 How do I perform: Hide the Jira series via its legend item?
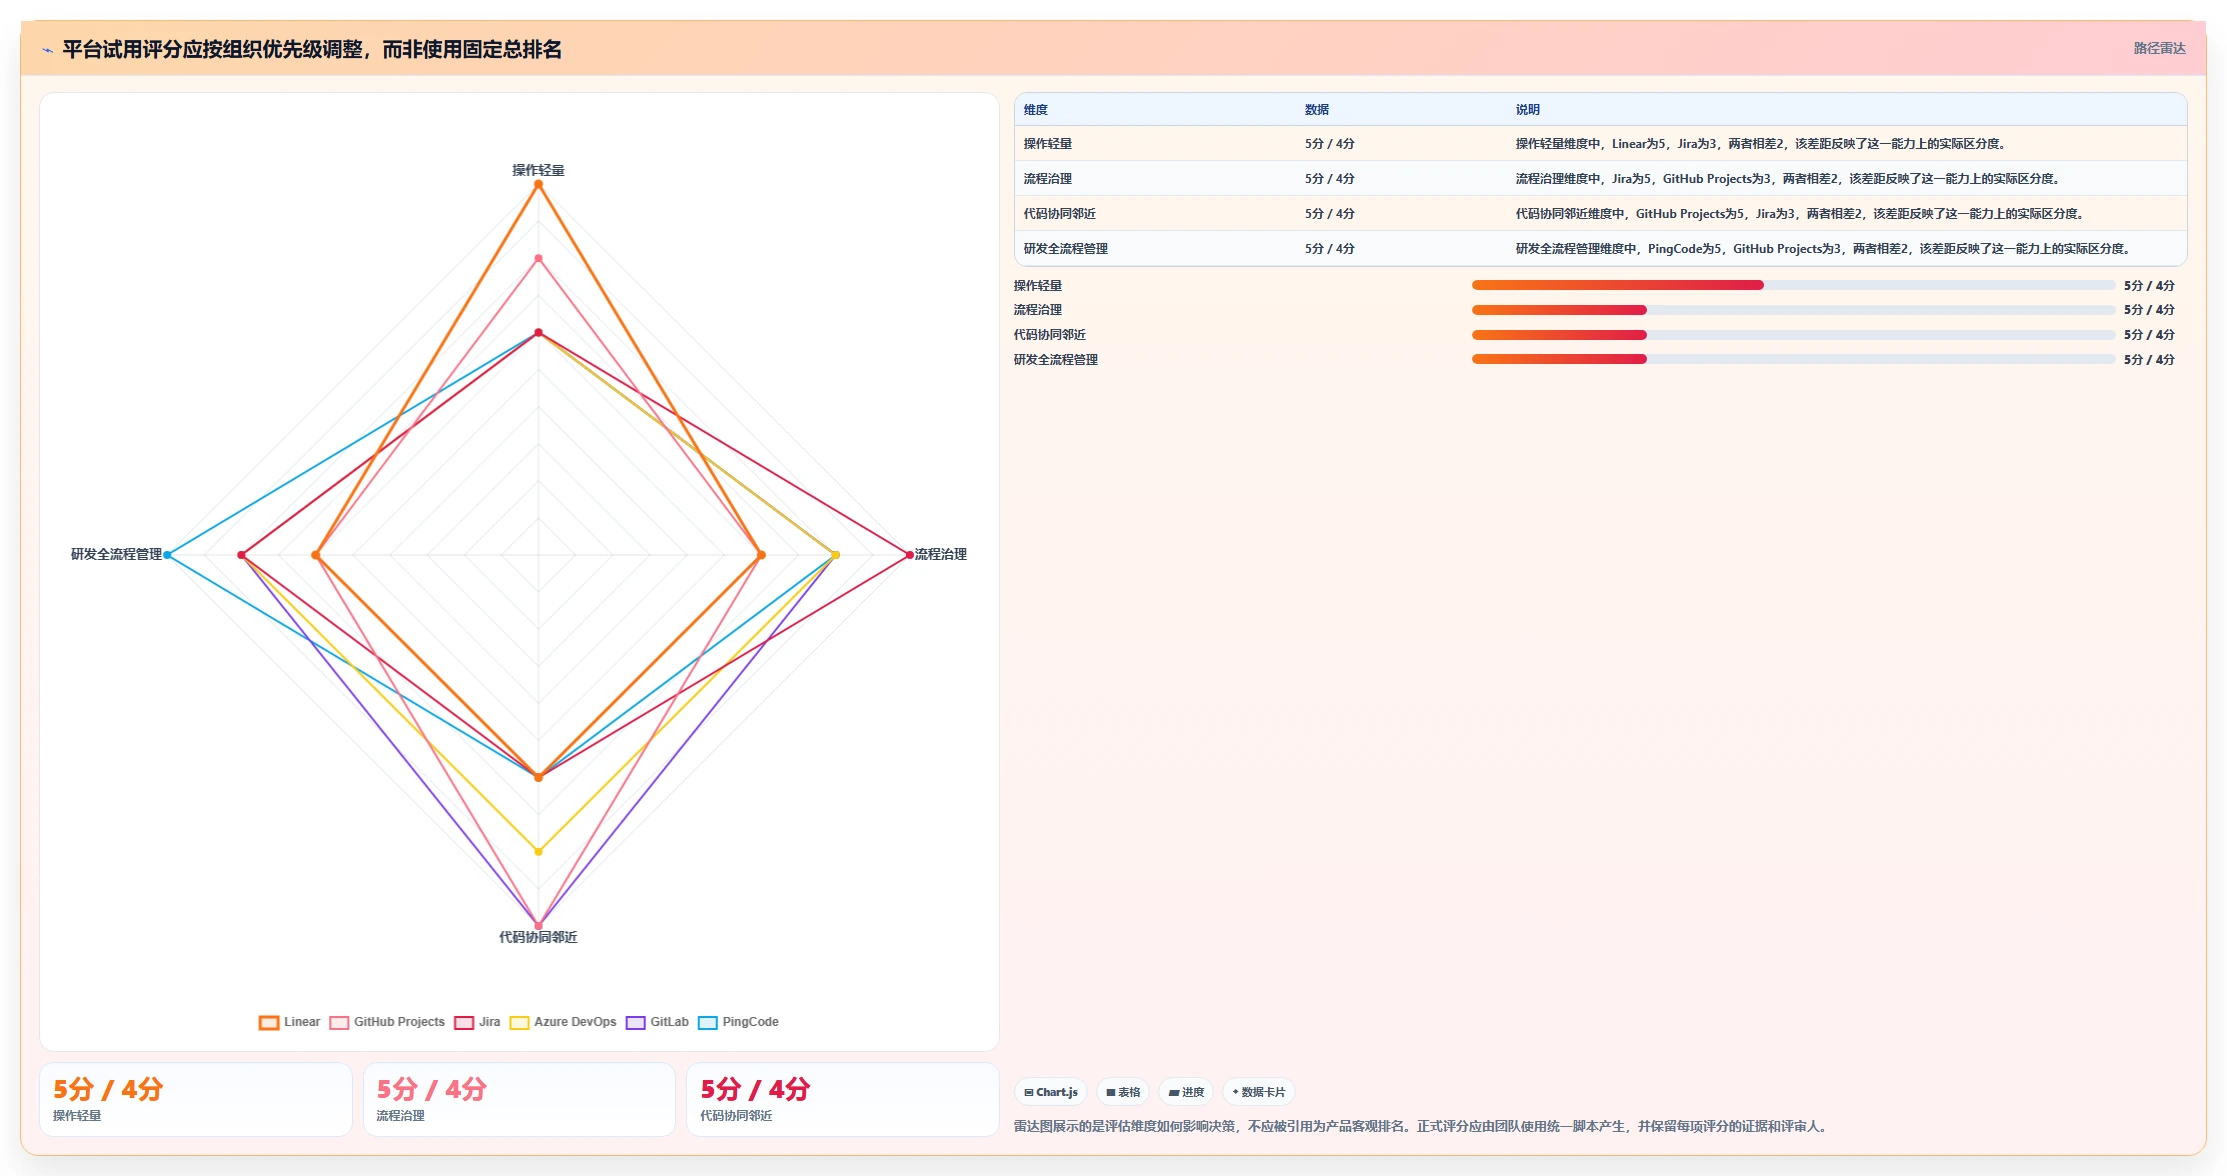[478, 1022]
